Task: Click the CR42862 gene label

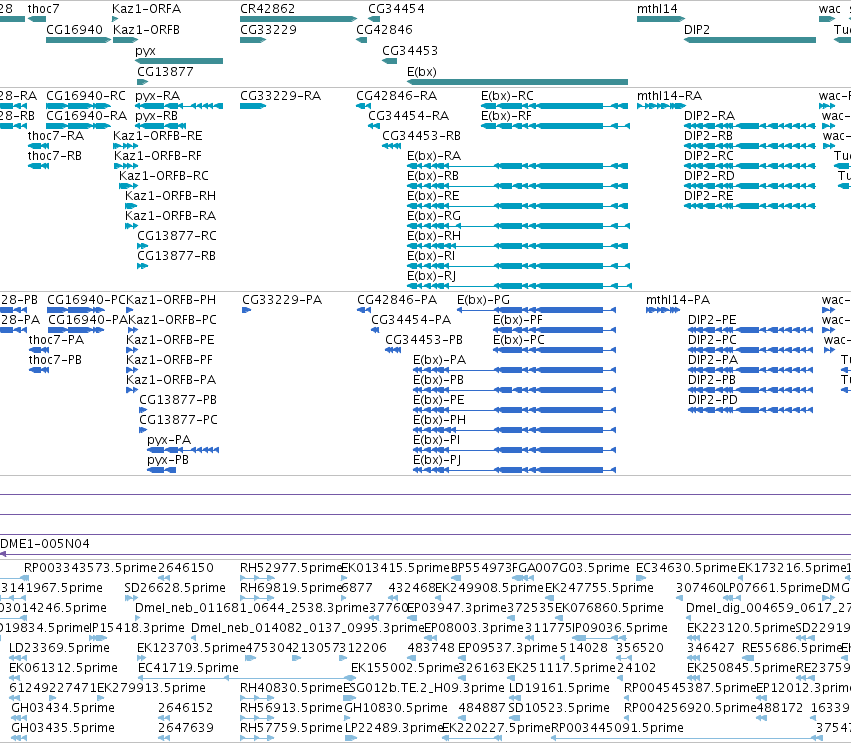Action: [268, 9]
